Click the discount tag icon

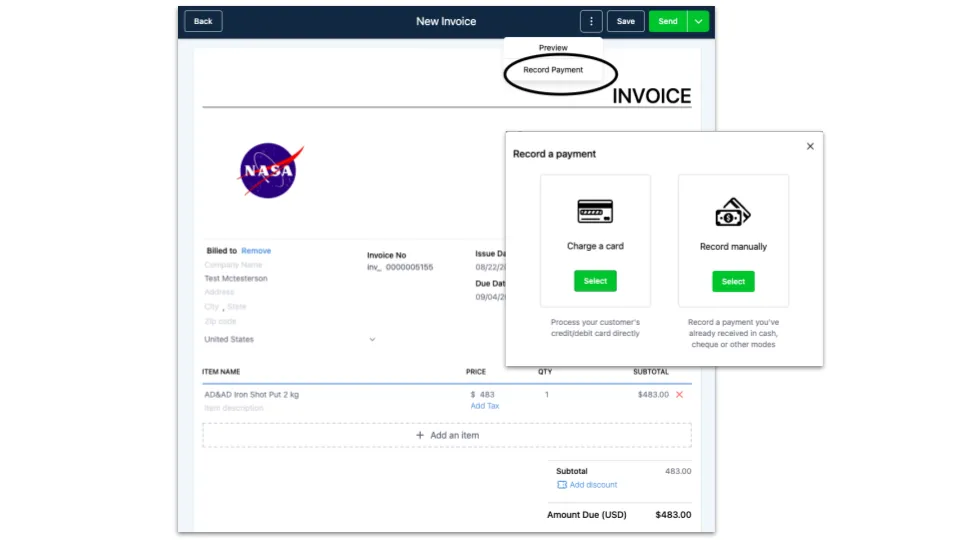[561, 485]
